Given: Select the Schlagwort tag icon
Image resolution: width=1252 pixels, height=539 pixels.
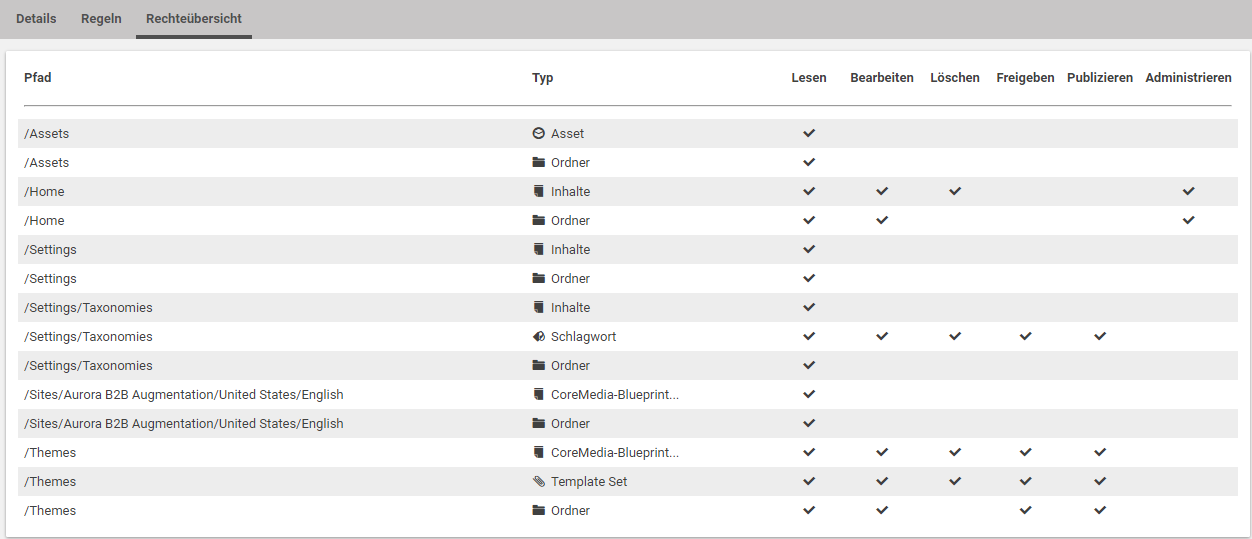Looking at the screenshot, I should coord(539,337).
